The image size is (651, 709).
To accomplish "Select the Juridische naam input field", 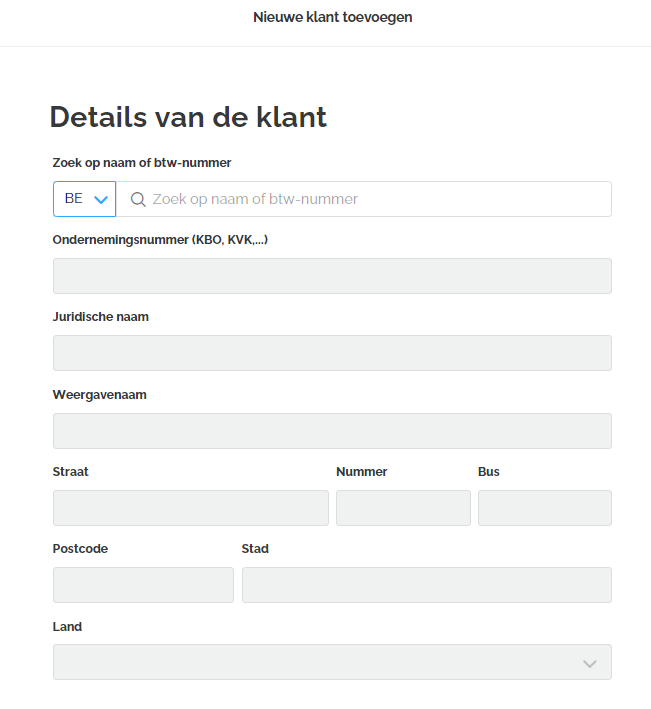I will 332,353.
